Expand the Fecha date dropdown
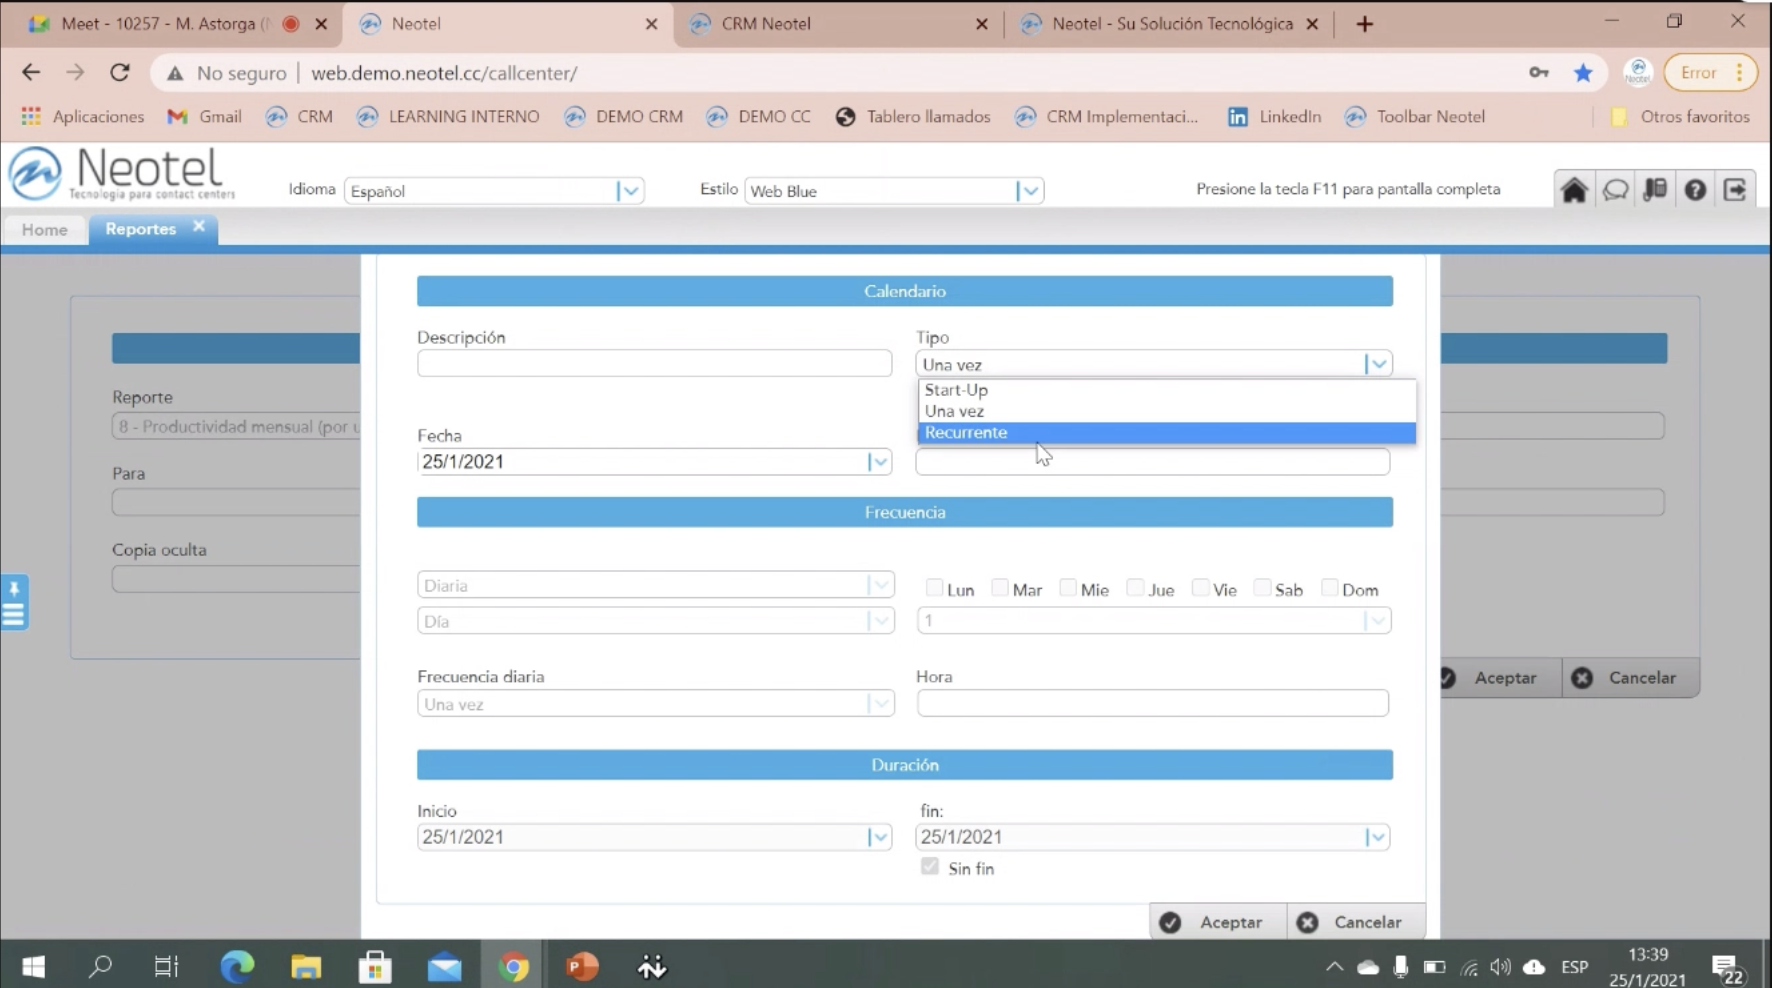The width and height of the screenshot is (1772, 988). coord(878,462)
